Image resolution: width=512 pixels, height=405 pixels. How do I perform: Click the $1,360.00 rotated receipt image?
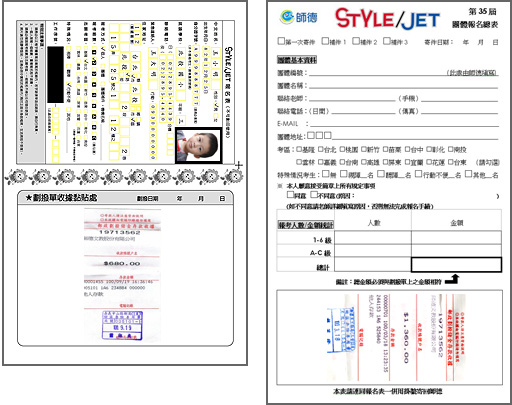click(397, 337)
